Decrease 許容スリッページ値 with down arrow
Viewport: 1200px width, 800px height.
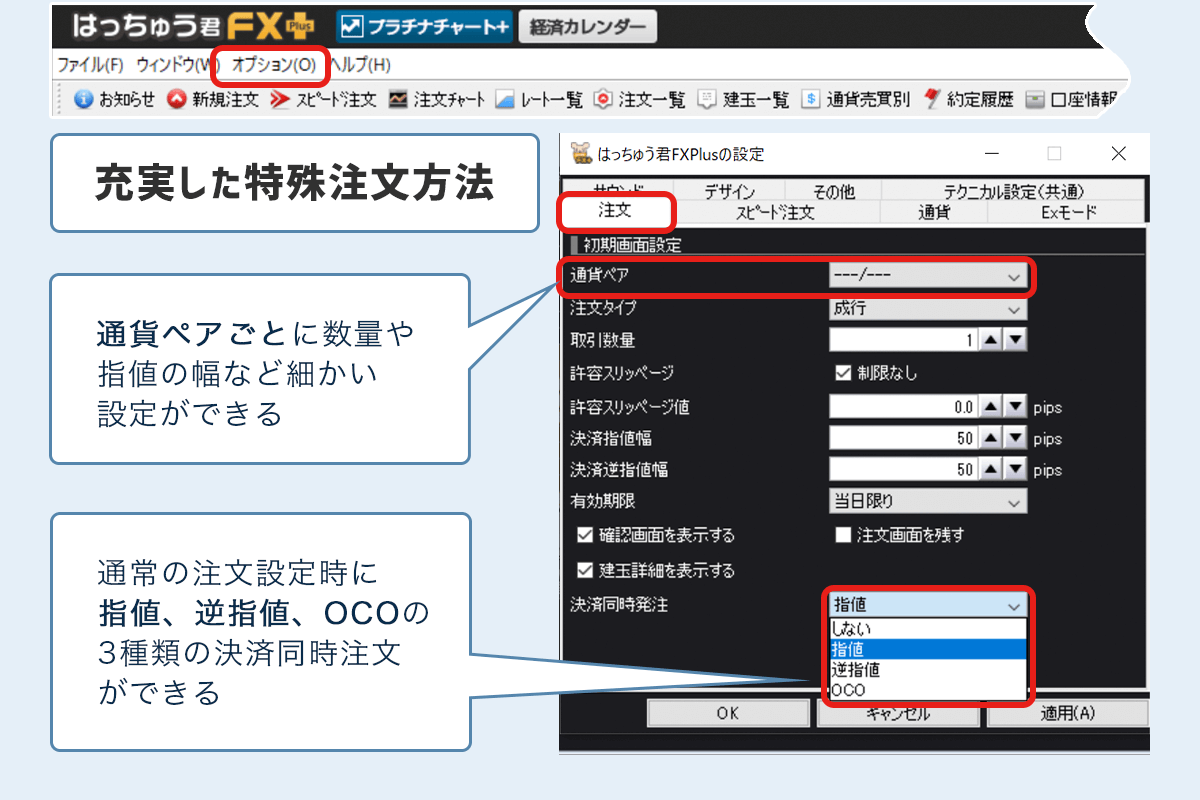pos(1015,408)
